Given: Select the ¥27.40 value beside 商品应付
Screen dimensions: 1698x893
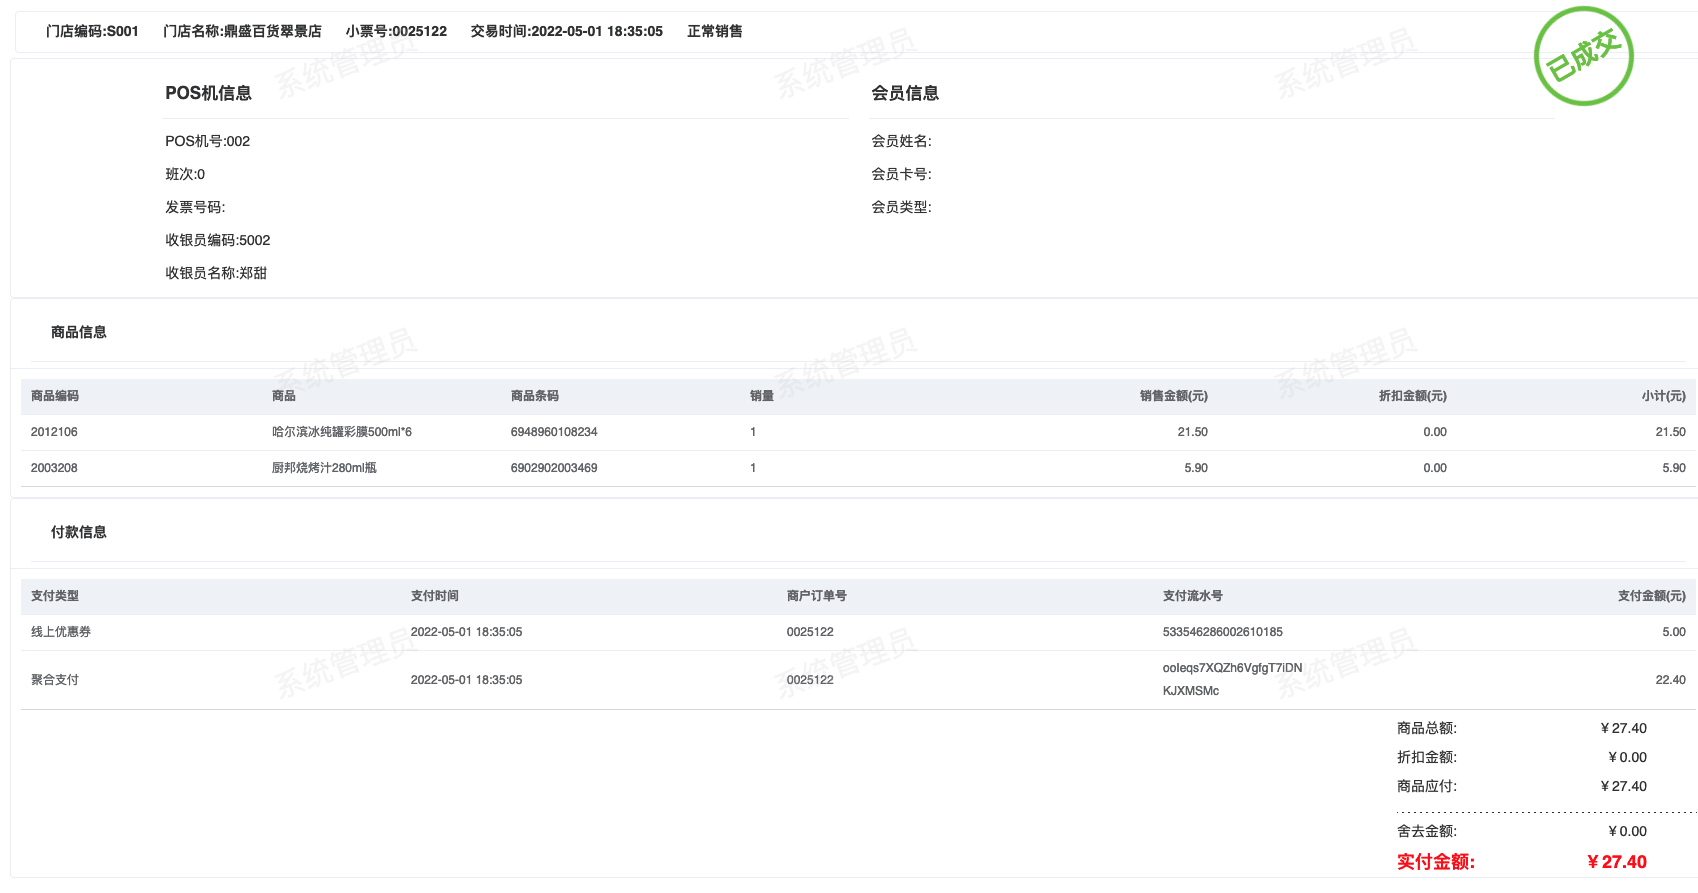Looking at the screenshot, I should pos(1624,786).
